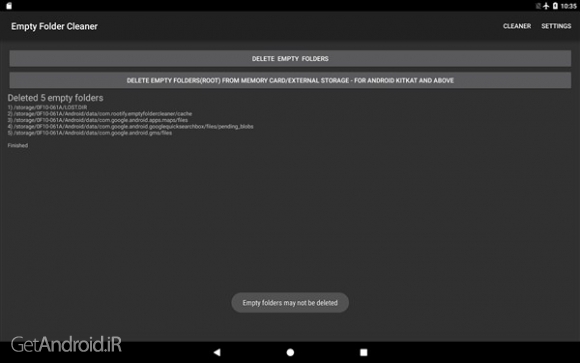Open the SETTINGS menu

pyautogui.click(x=556, y=26)
